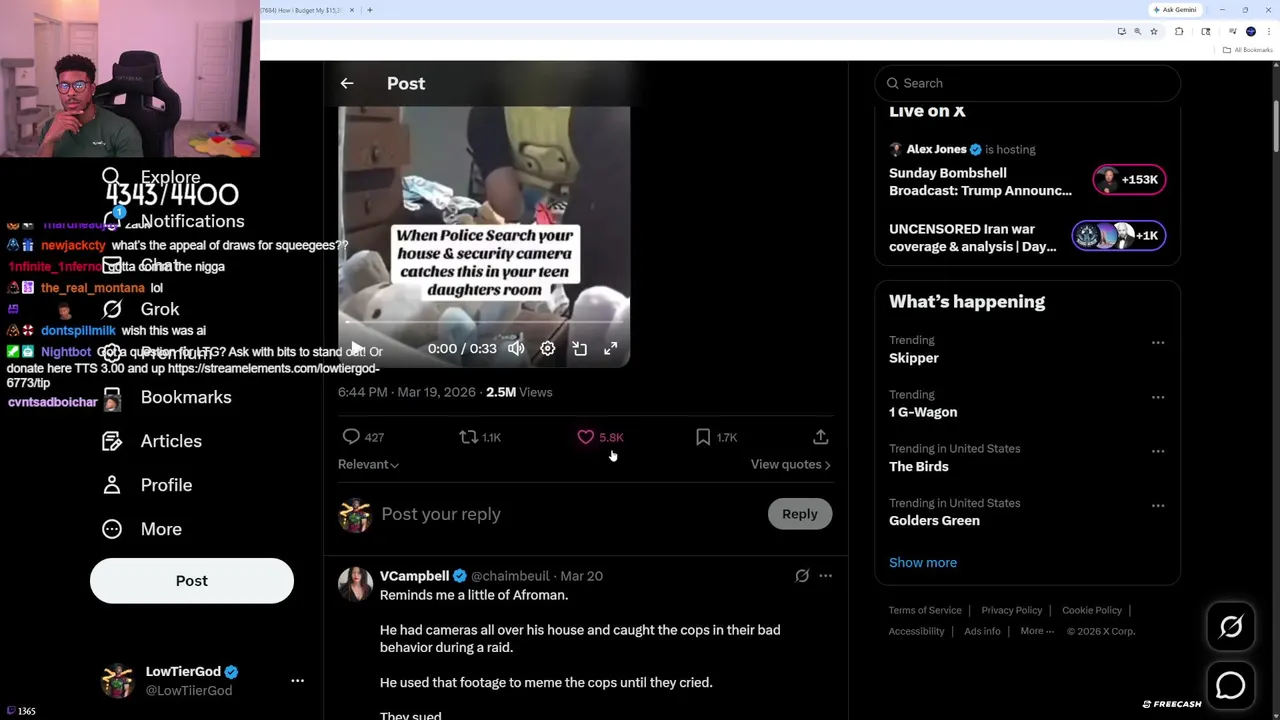Click the @chaimbeuil handle
Image resolution: width=1280 pixels, height=720 pixels.
(510, 576)
